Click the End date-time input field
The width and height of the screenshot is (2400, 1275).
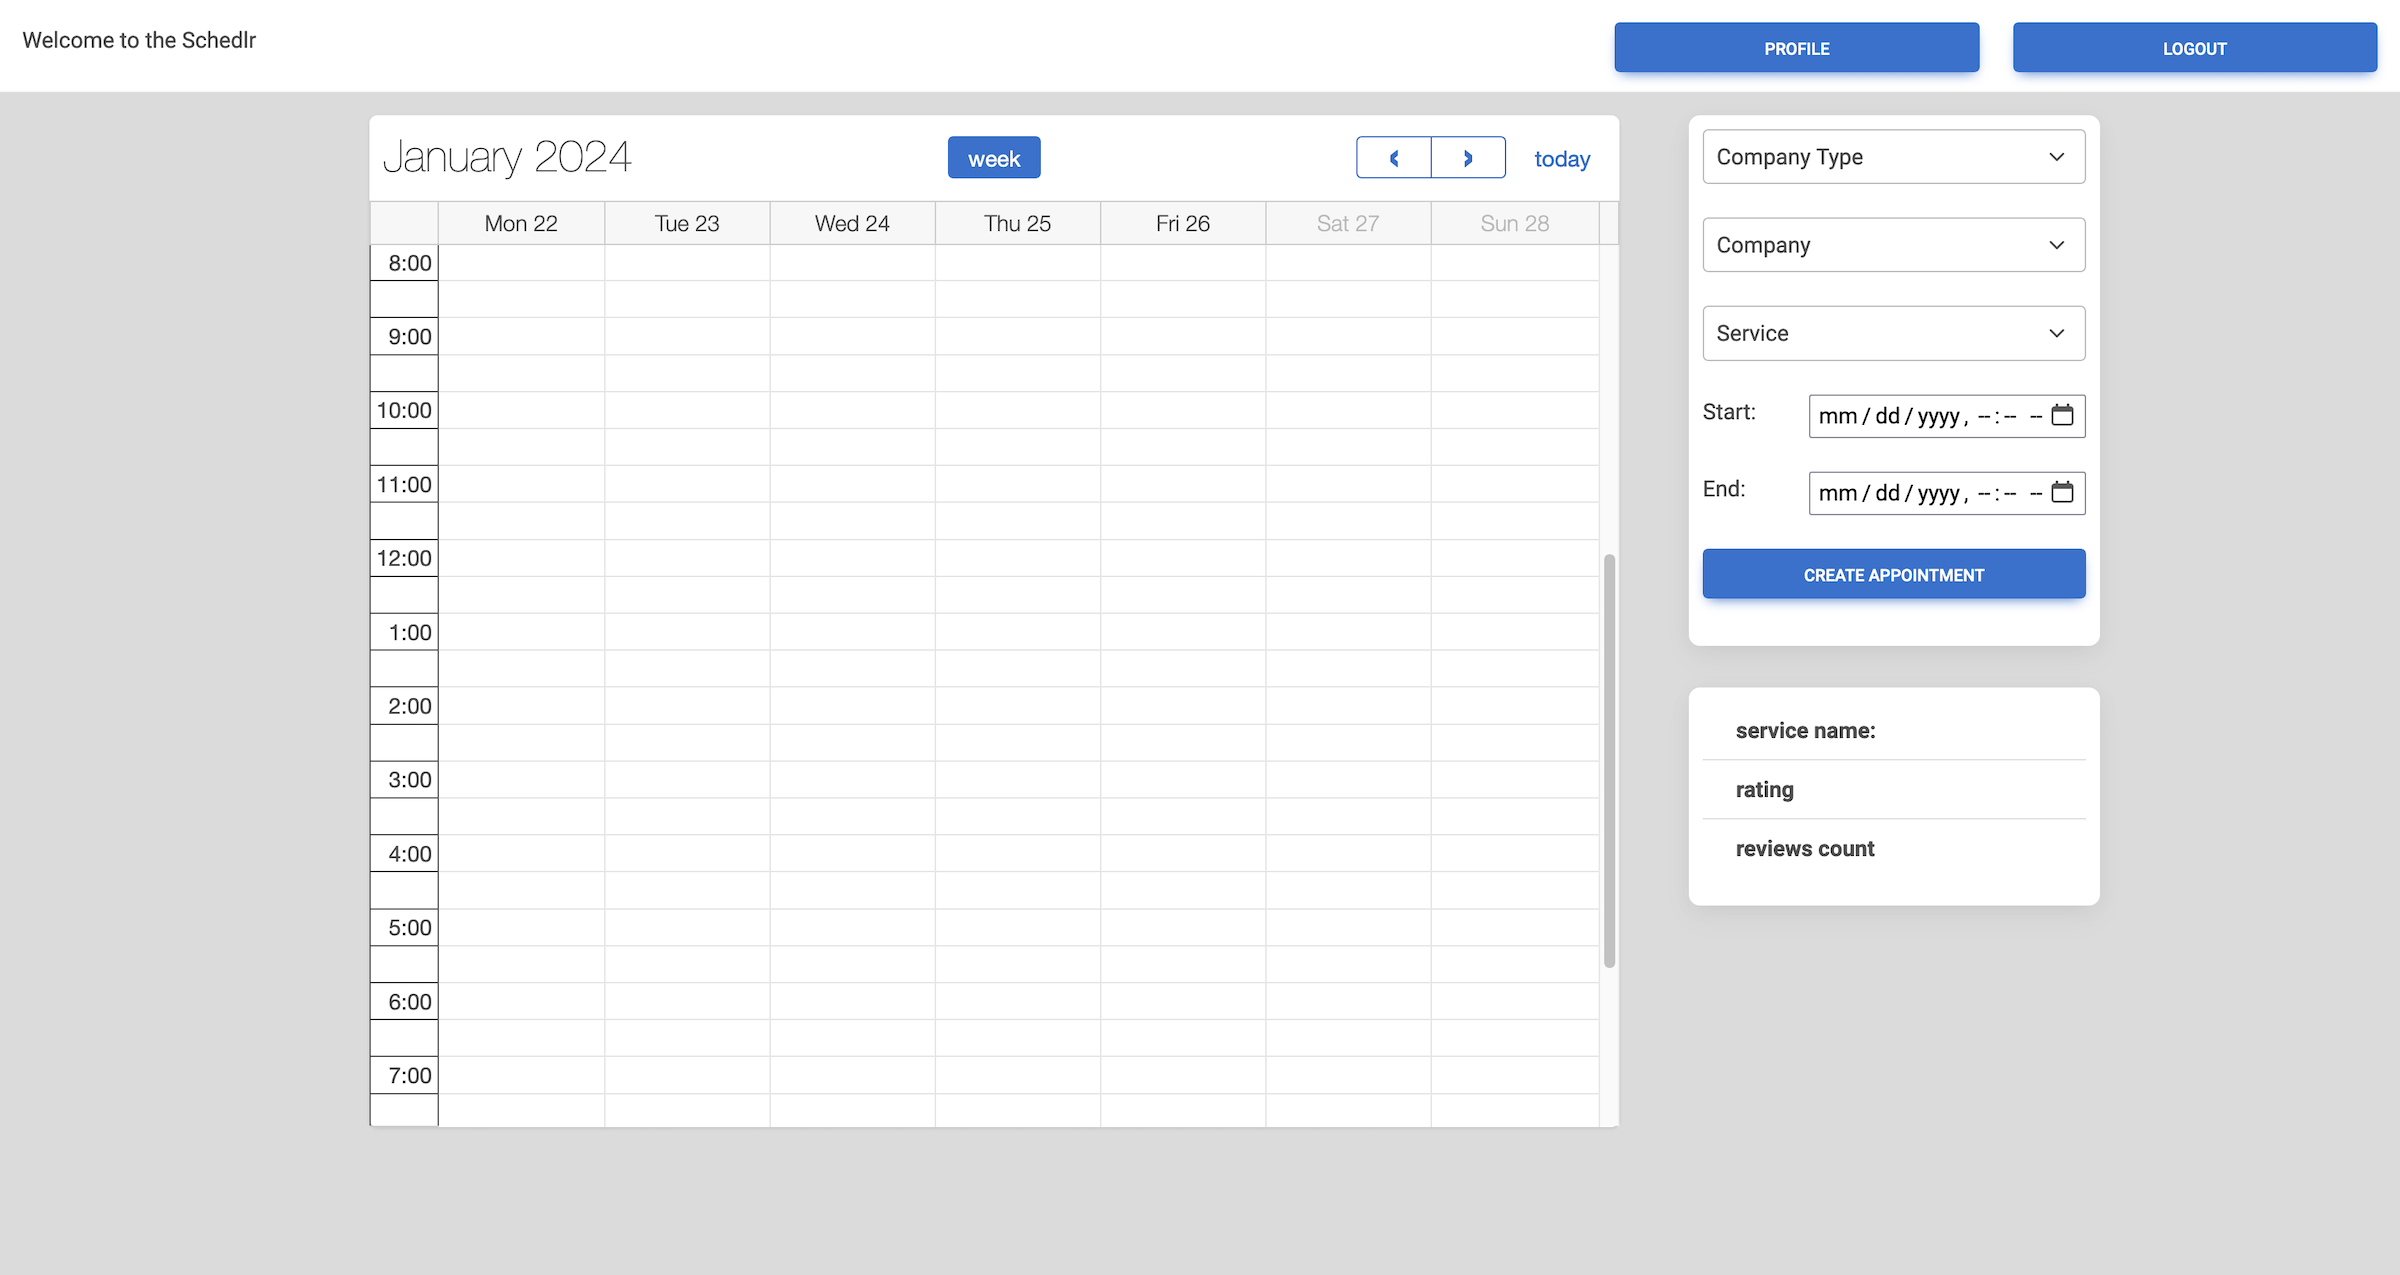[1920, 493]
